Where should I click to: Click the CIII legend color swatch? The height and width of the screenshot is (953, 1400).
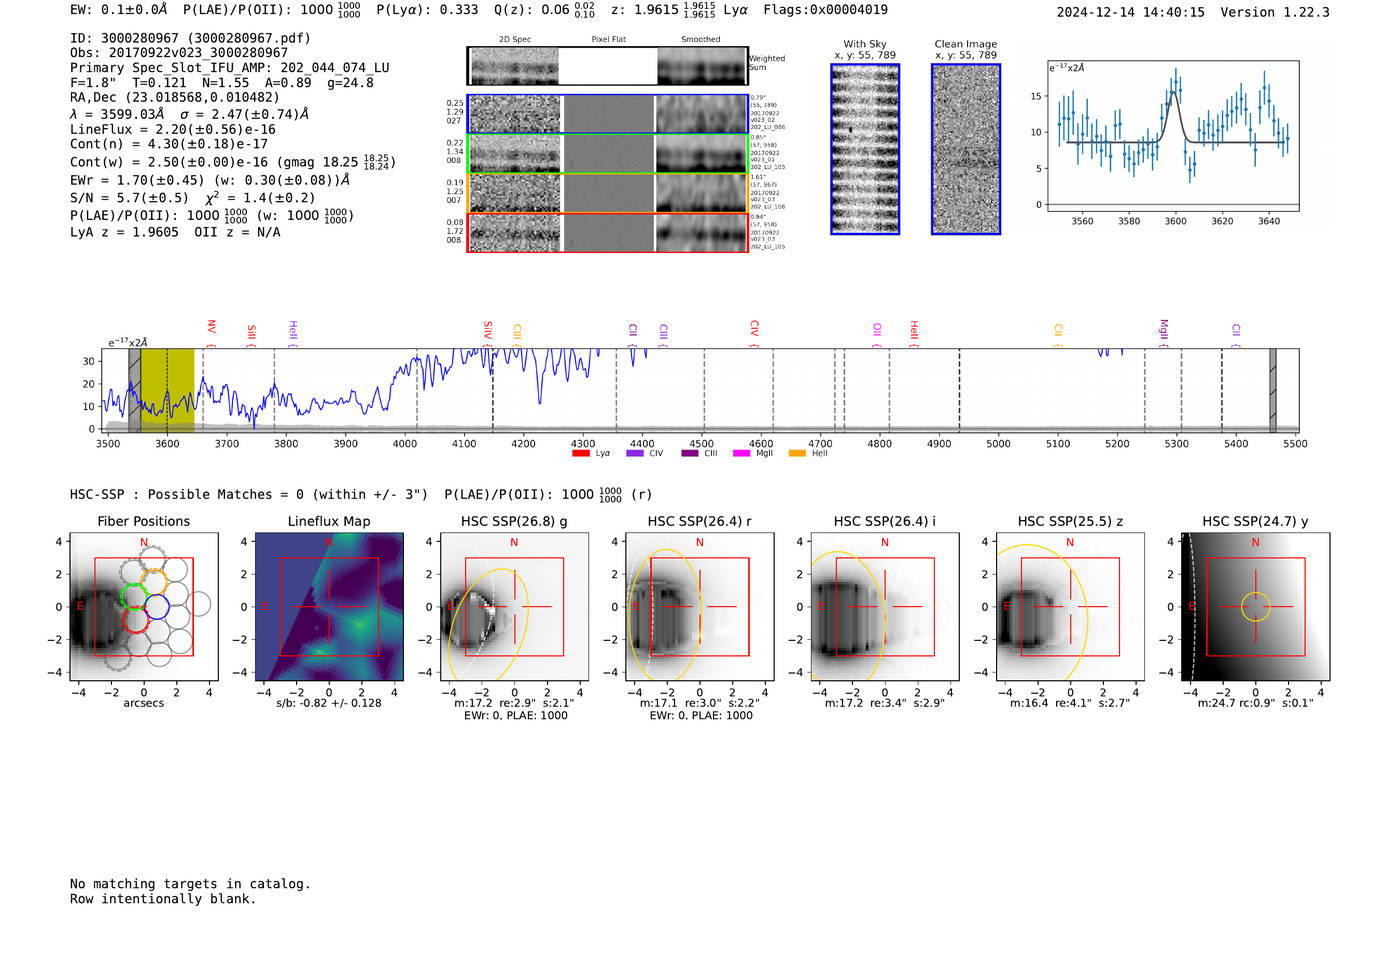tap(690, 453)
